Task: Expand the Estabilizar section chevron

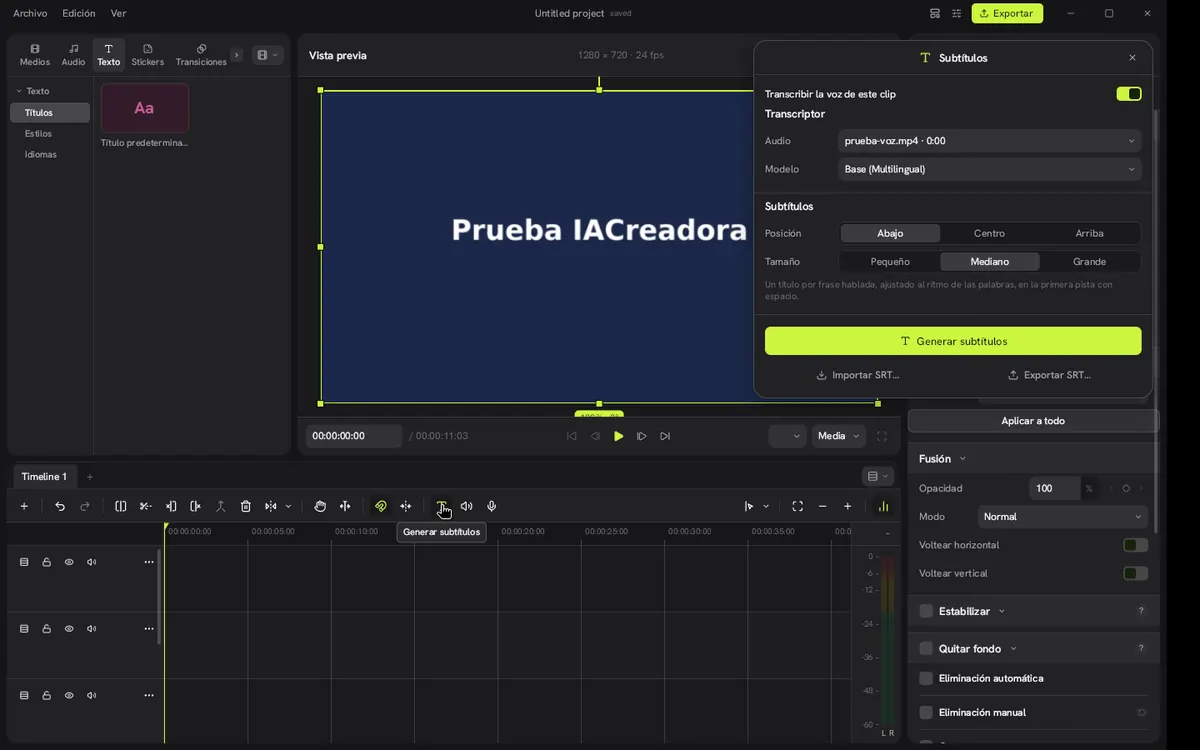Action: tap(1002, 611)
